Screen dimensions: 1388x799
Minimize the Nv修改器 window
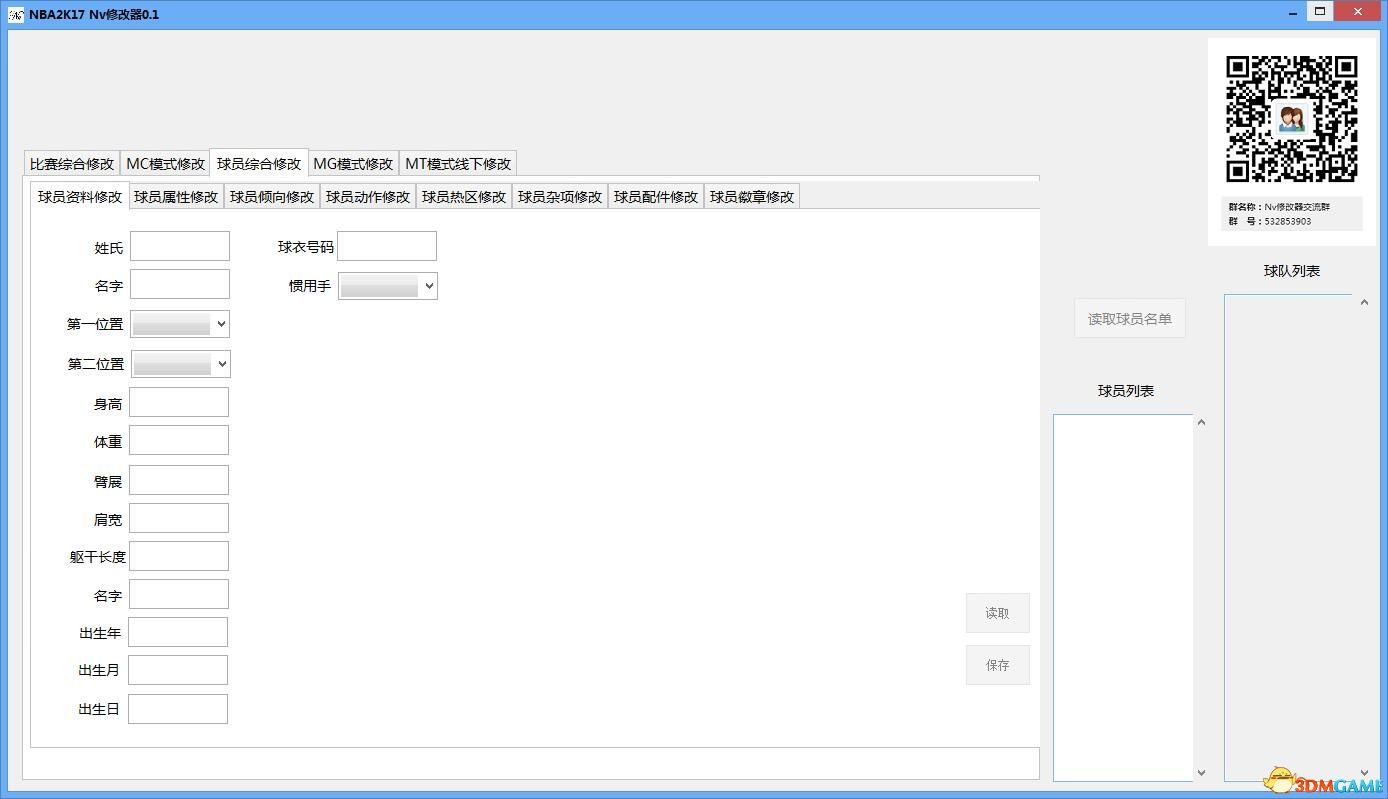1295,12
